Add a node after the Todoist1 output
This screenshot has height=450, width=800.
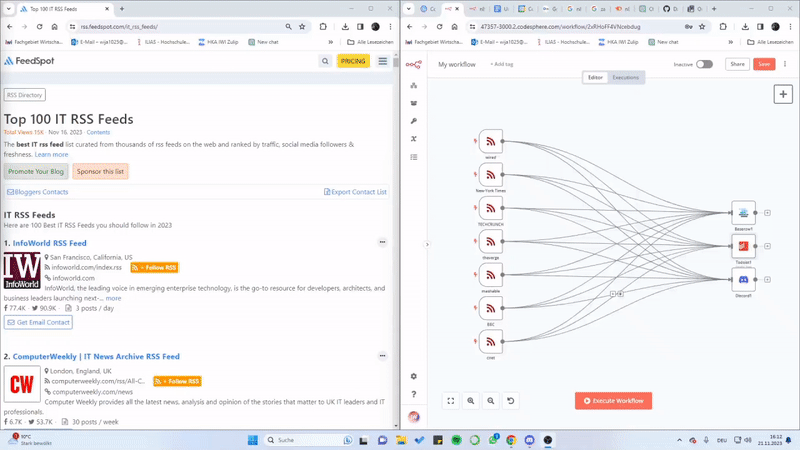click(767, 246)
